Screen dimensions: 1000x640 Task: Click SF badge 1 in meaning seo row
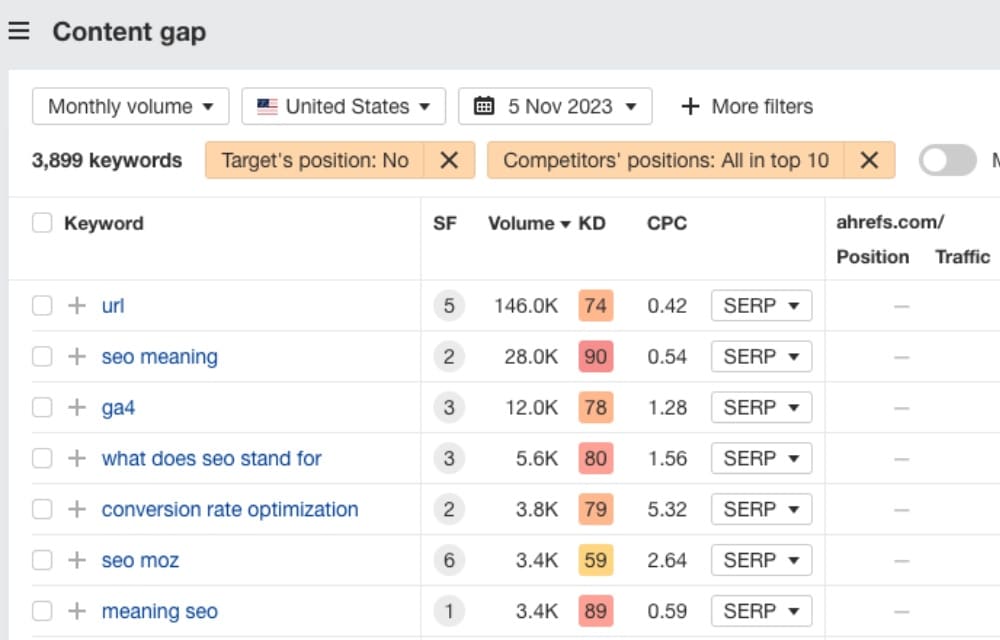(x=449, y=611)
